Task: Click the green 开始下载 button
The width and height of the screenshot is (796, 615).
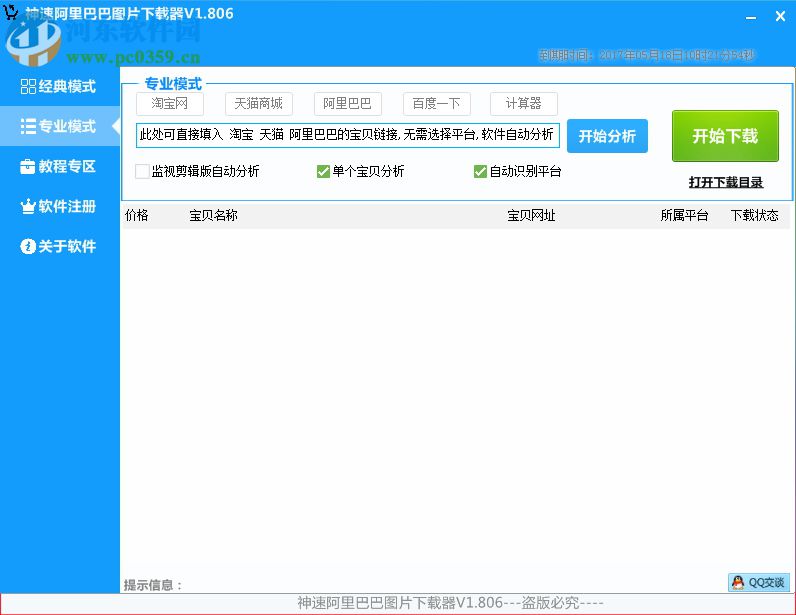Action: [725, 136]
